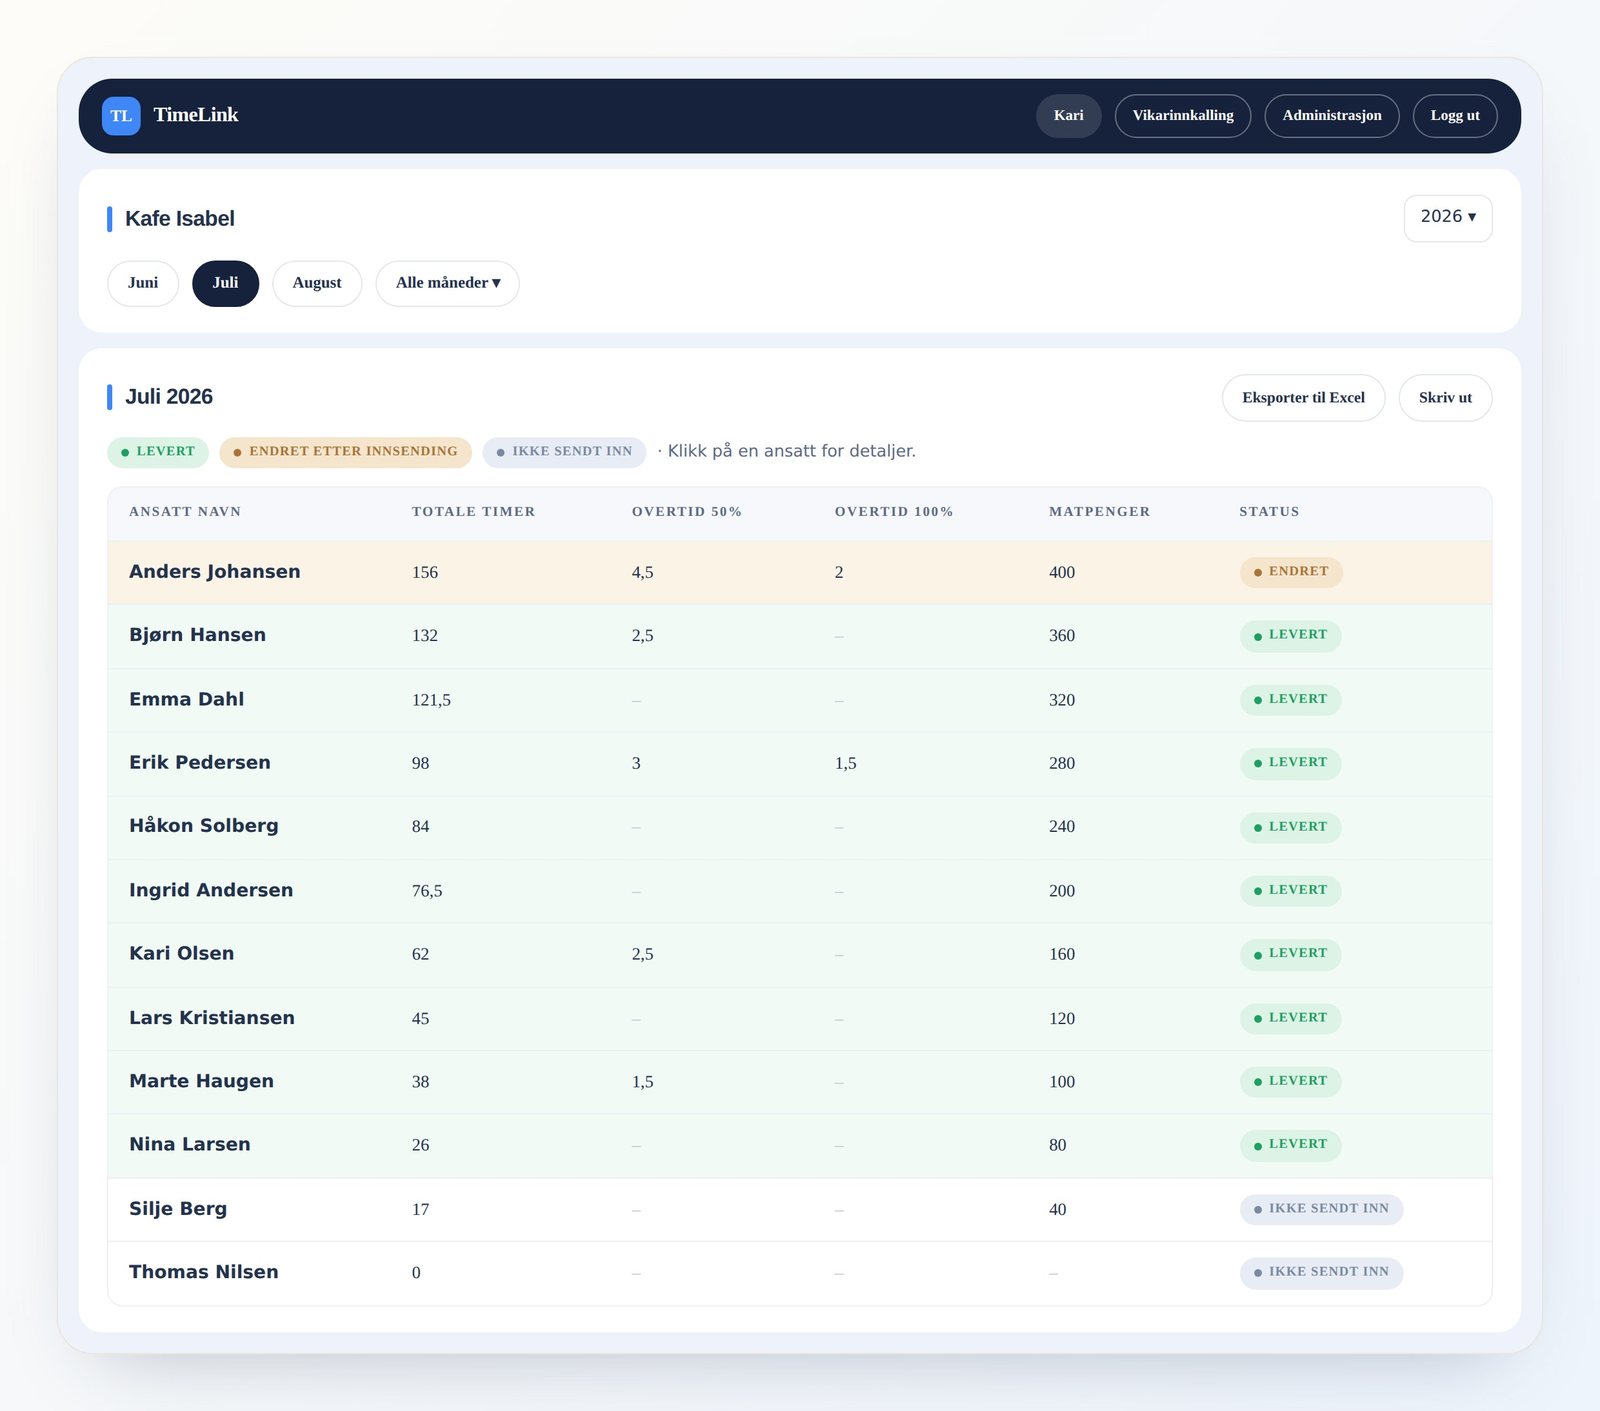
Task: Click the Endret status badge for Anders Johansen
Action: (1291, 572)
